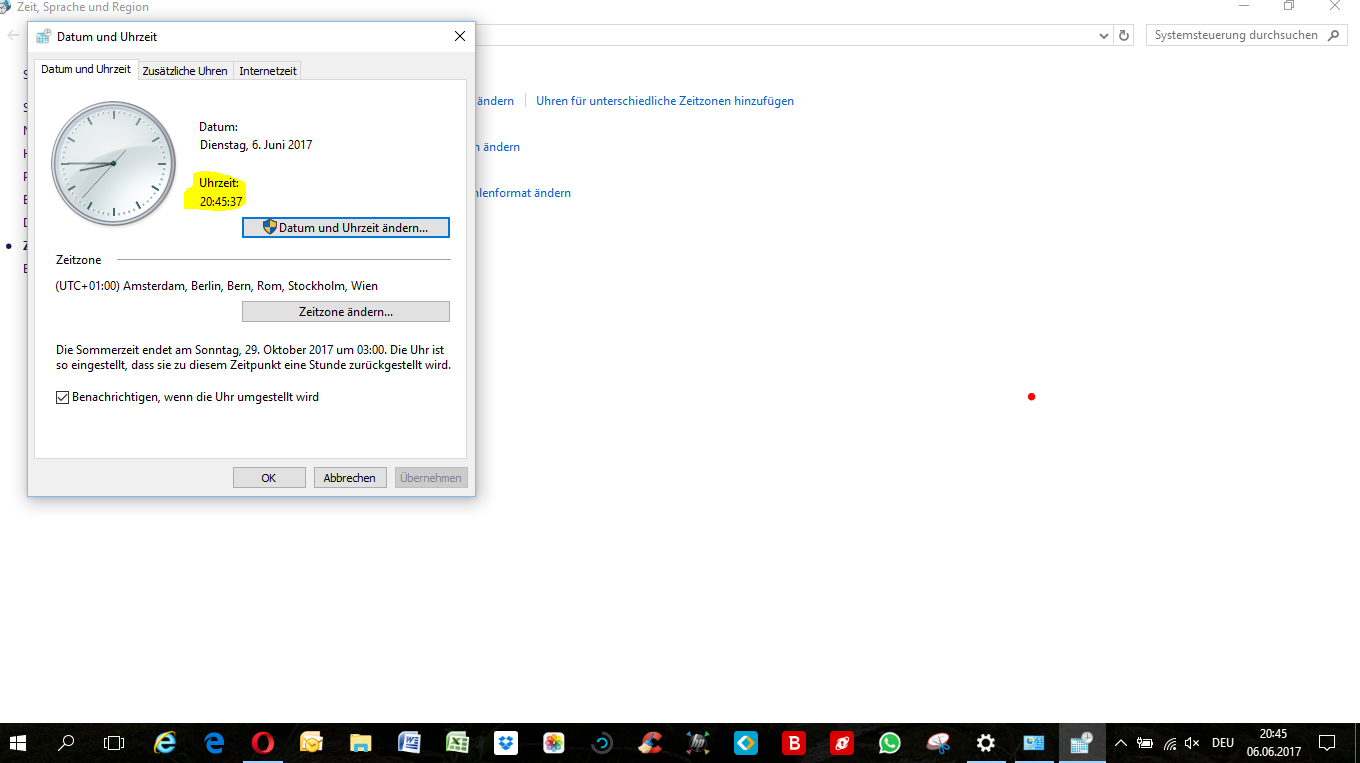Click the Zeit, Sprache und Region title icon

tap(5, 7)
